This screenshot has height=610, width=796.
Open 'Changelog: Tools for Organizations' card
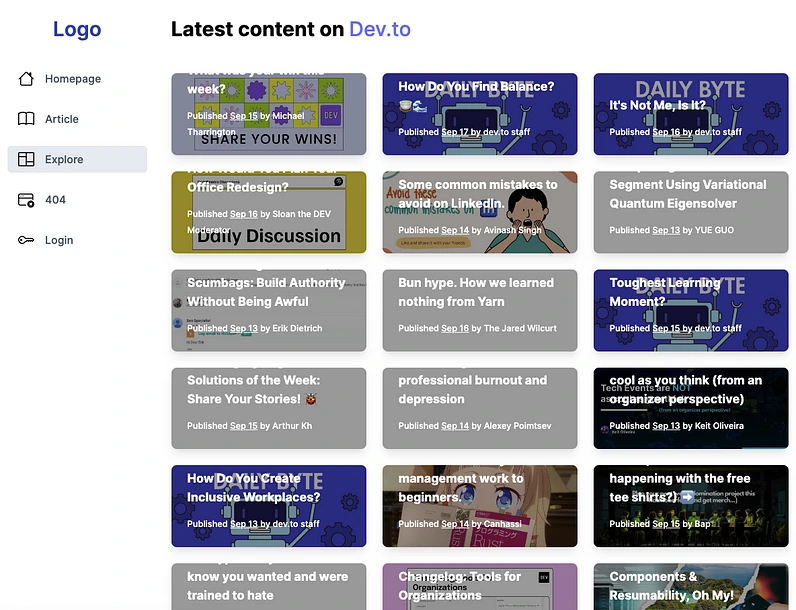click(x=480, y=587)
